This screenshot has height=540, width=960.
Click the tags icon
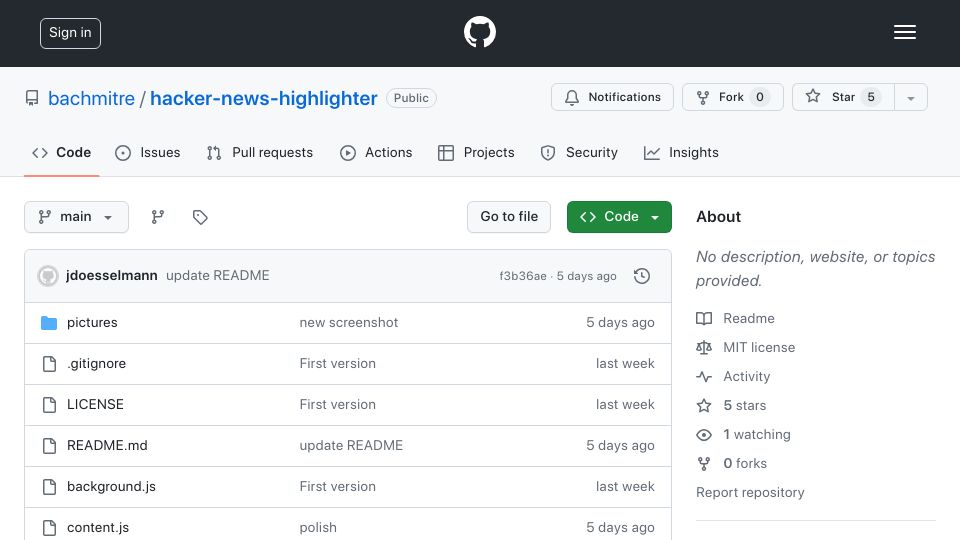point(200,217)
